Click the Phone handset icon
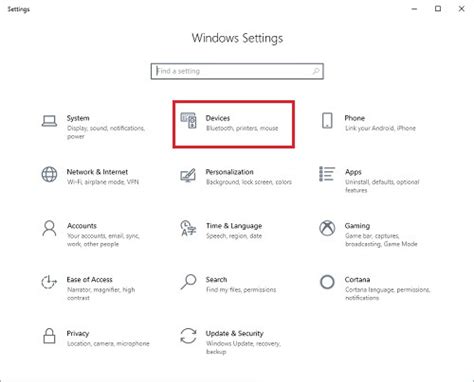The image size is (474, 382). click(327, 120)
